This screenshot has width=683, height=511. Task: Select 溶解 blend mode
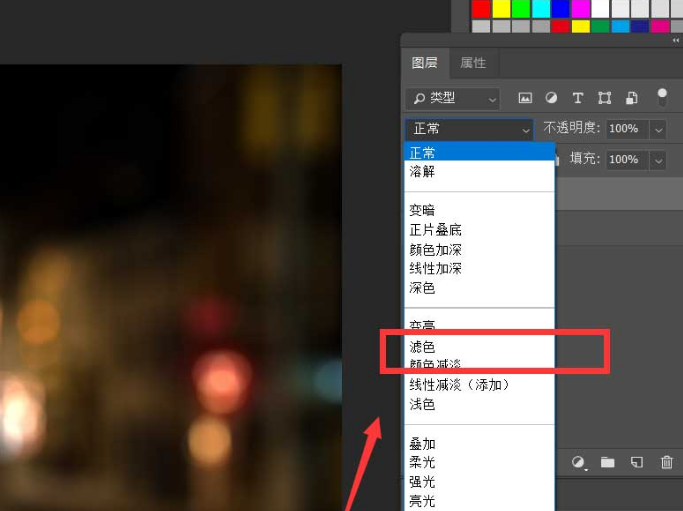pos(480,171)
